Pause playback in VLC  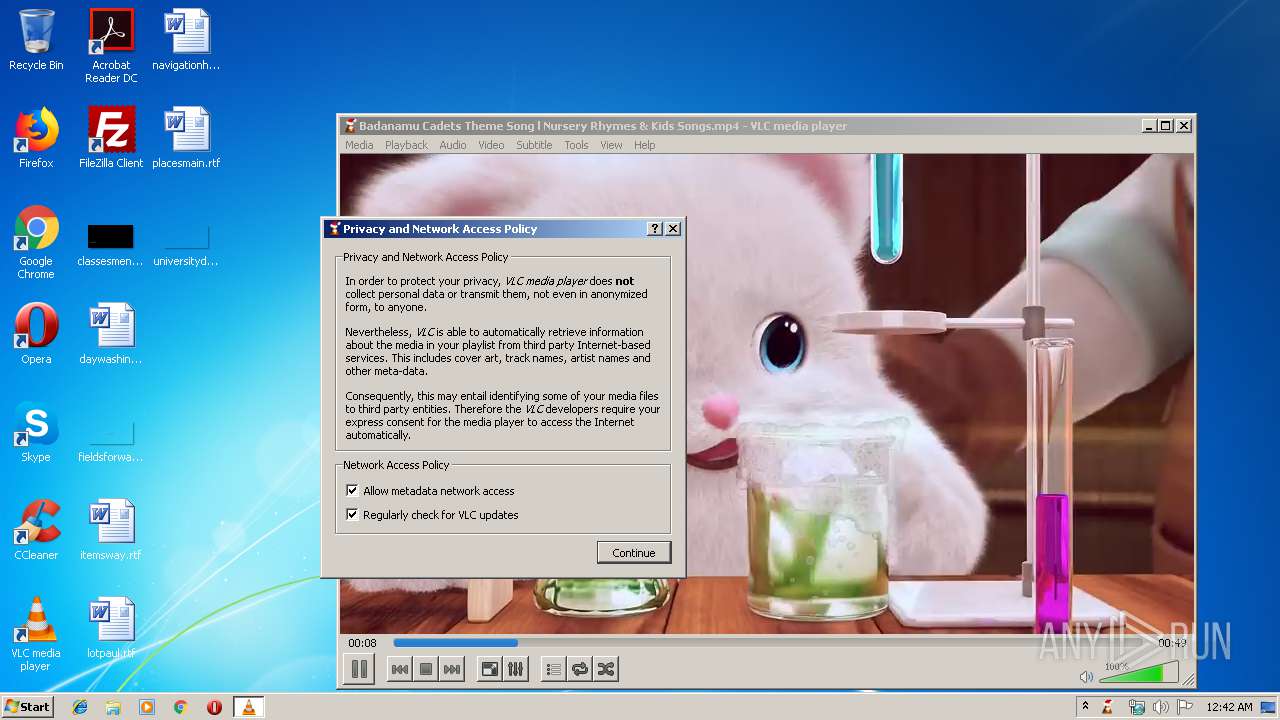pyautogui.click(x=359, y=669)
